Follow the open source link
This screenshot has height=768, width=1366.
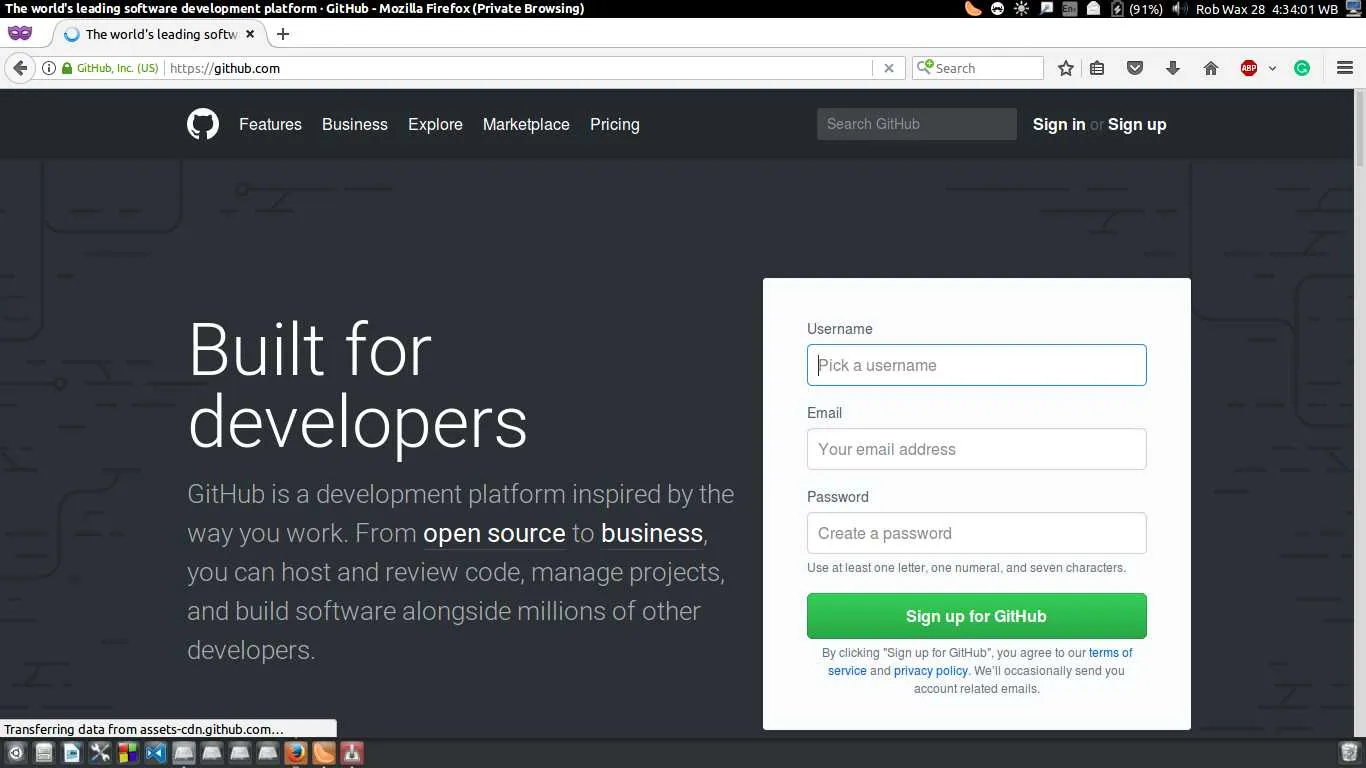coord(494,533)
